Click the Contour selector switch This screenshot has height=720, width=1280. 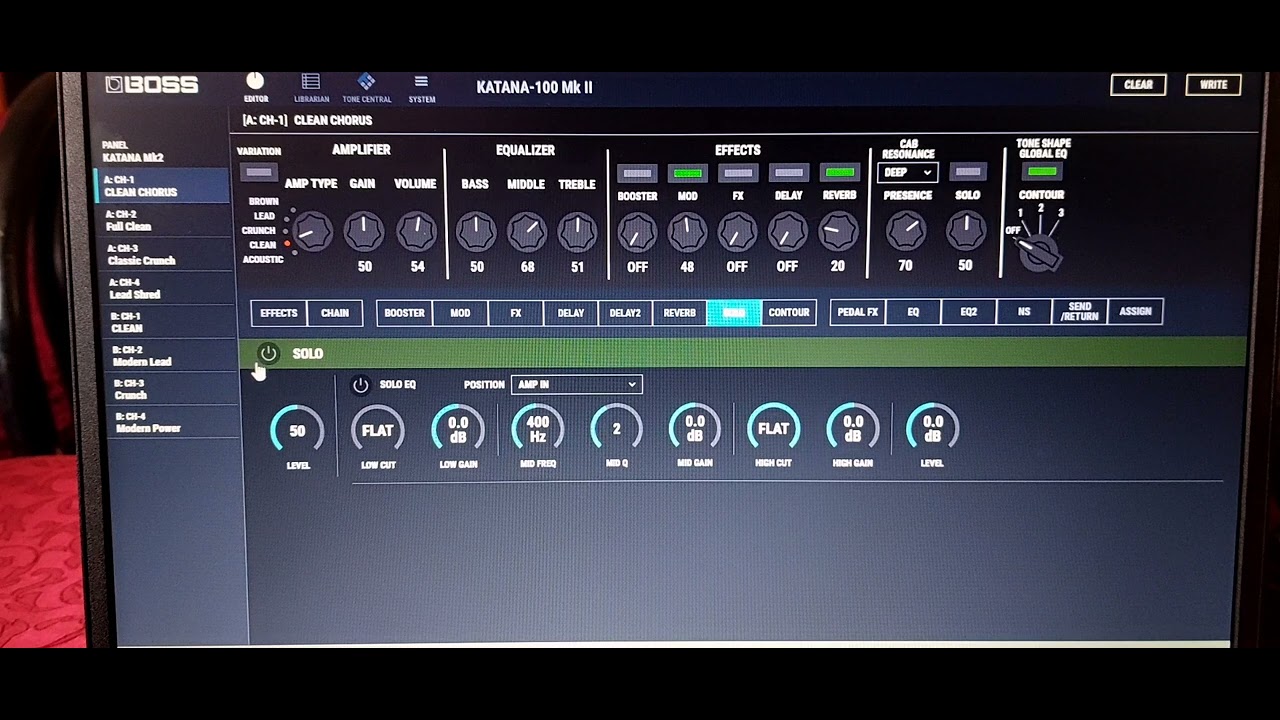(1039, 251)
